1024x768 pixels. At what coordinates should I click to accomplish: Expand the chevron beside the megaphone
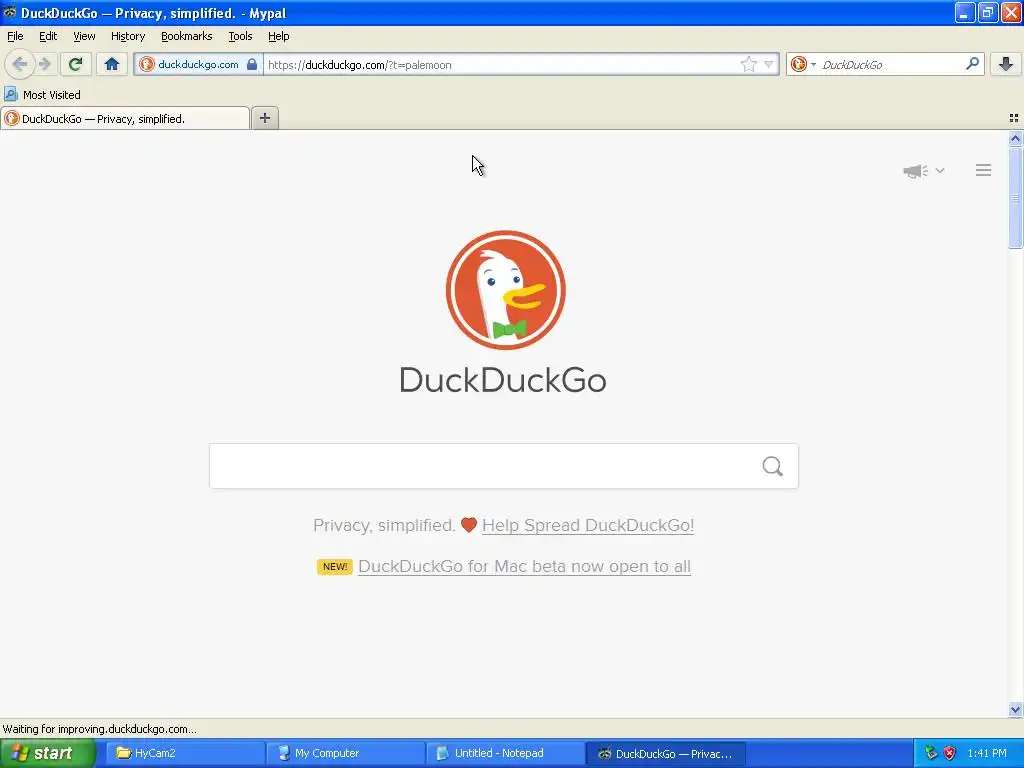(x=940, y=170)
